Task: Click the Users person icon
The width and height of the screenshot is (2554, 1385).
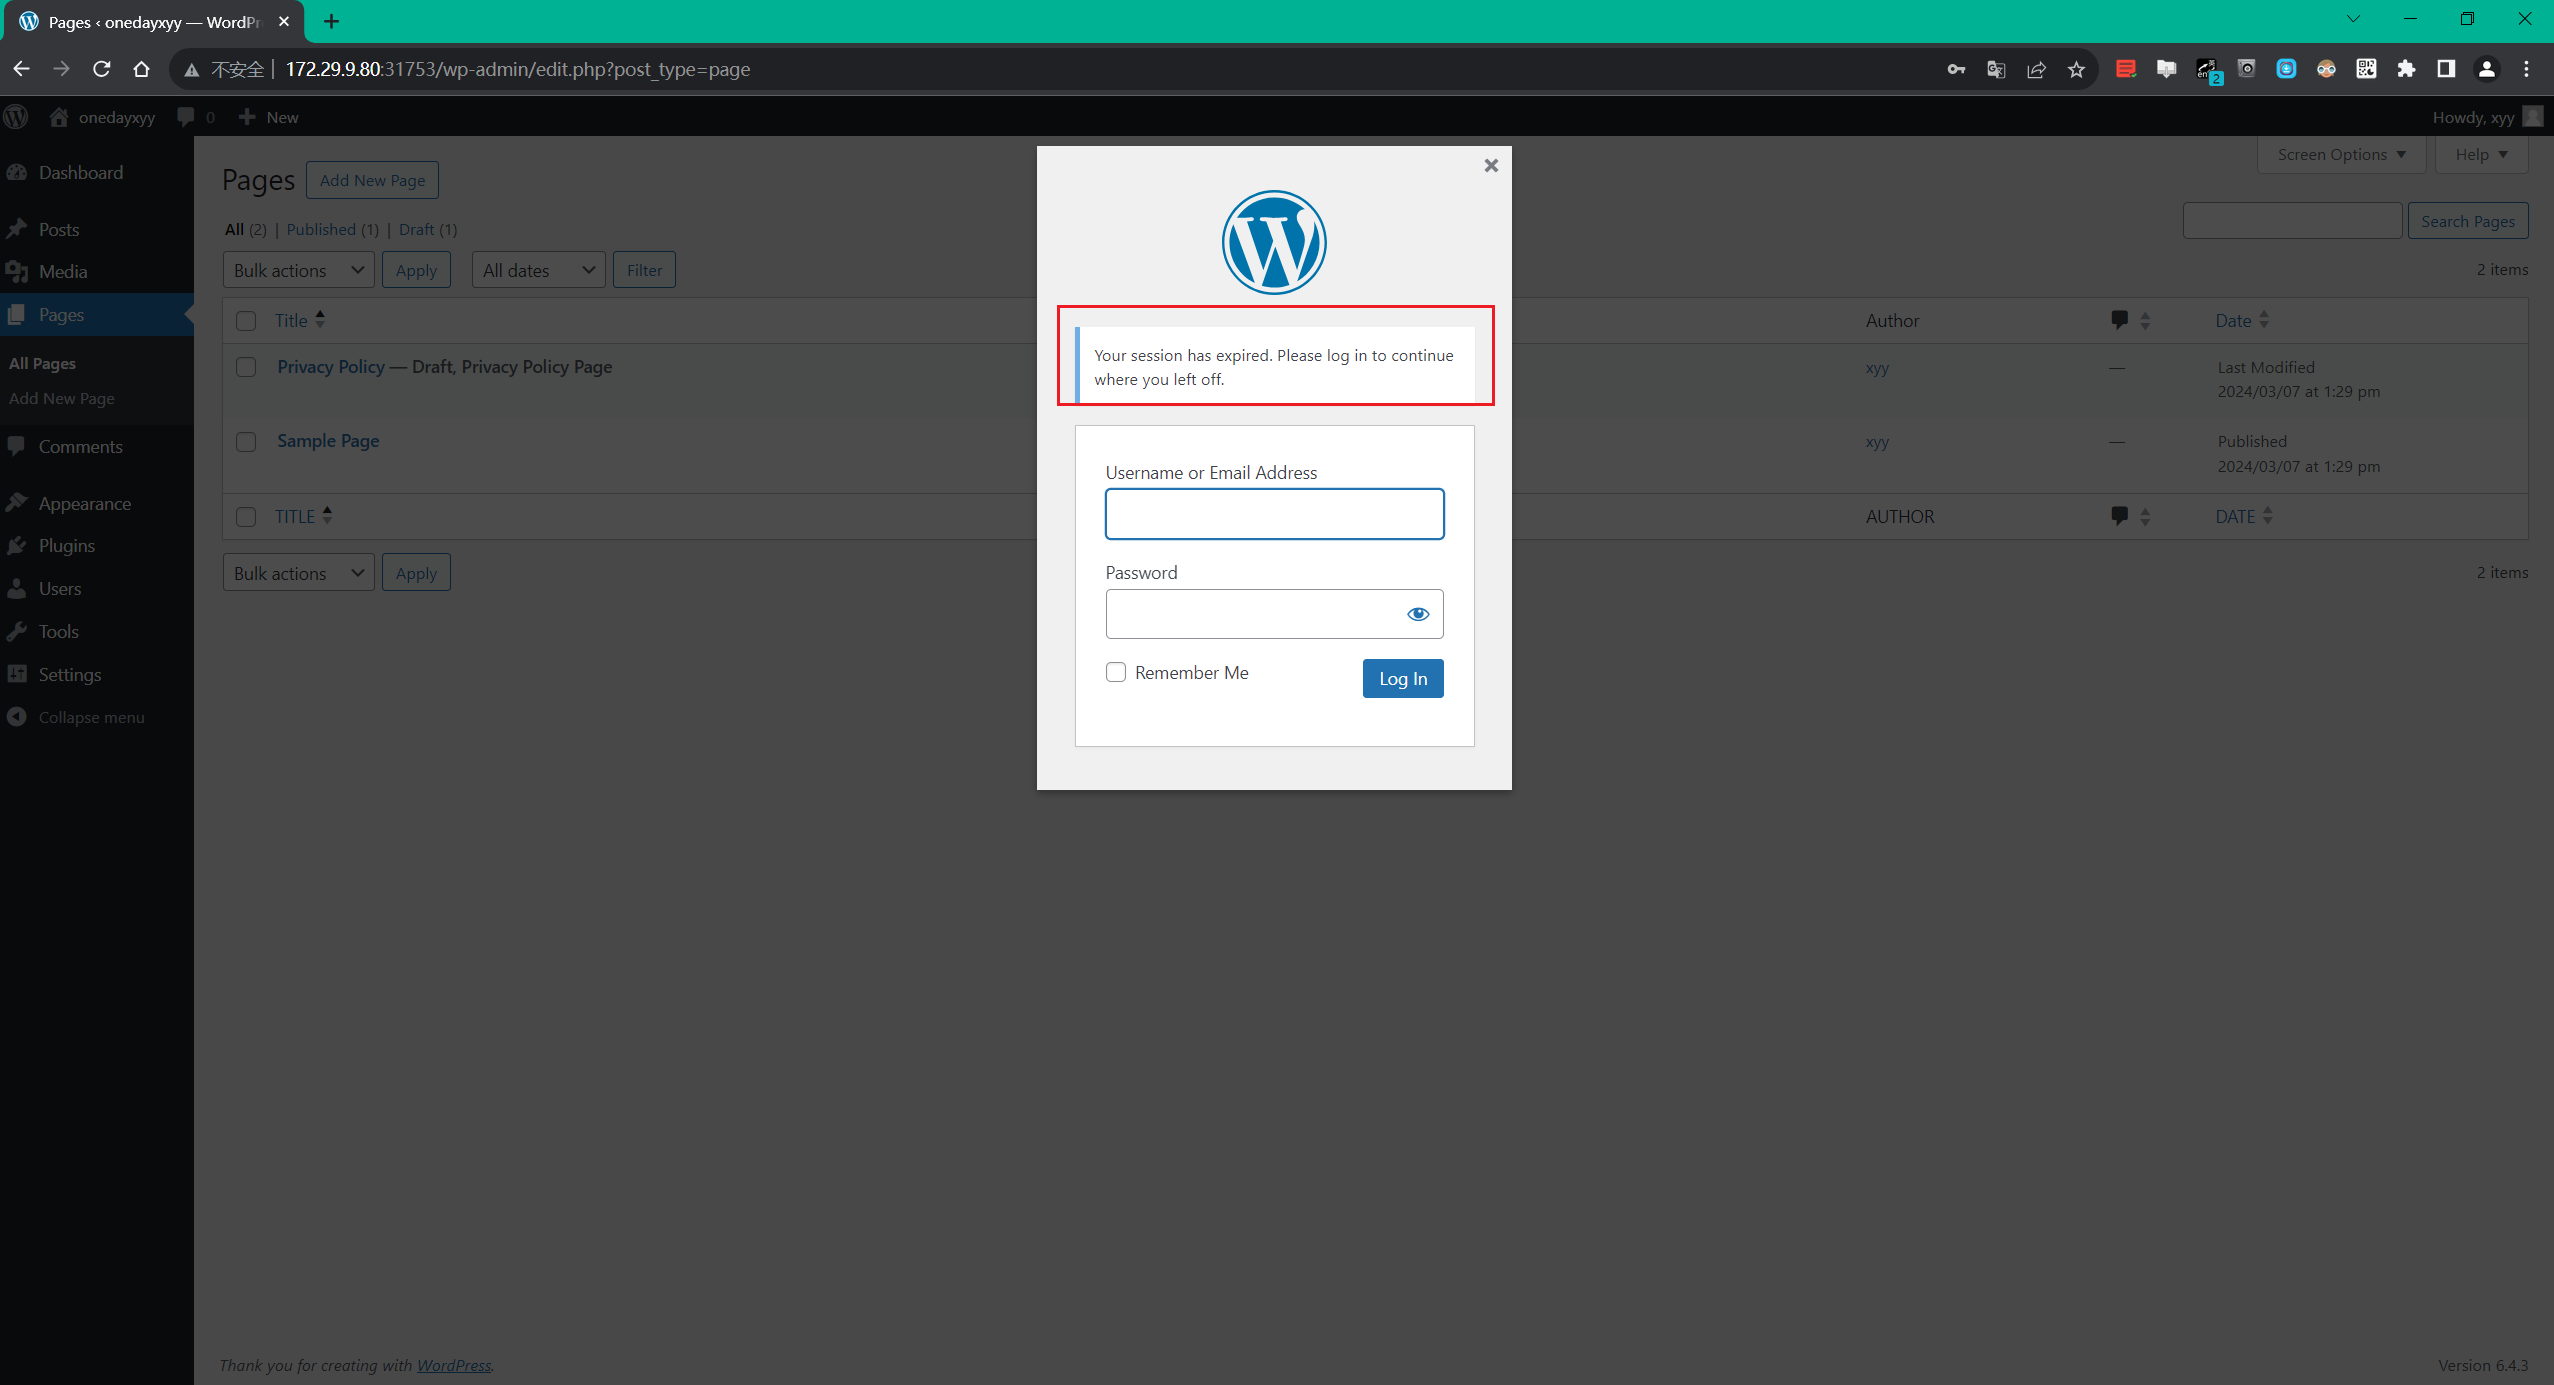Action: click(x=17, y=588)
